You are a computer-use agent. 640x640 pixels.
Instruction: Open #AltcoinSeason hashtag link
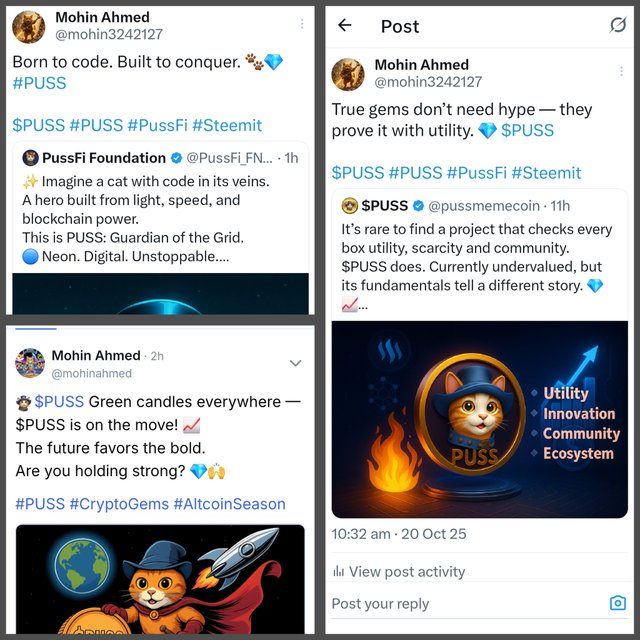[x=229, y=504]
